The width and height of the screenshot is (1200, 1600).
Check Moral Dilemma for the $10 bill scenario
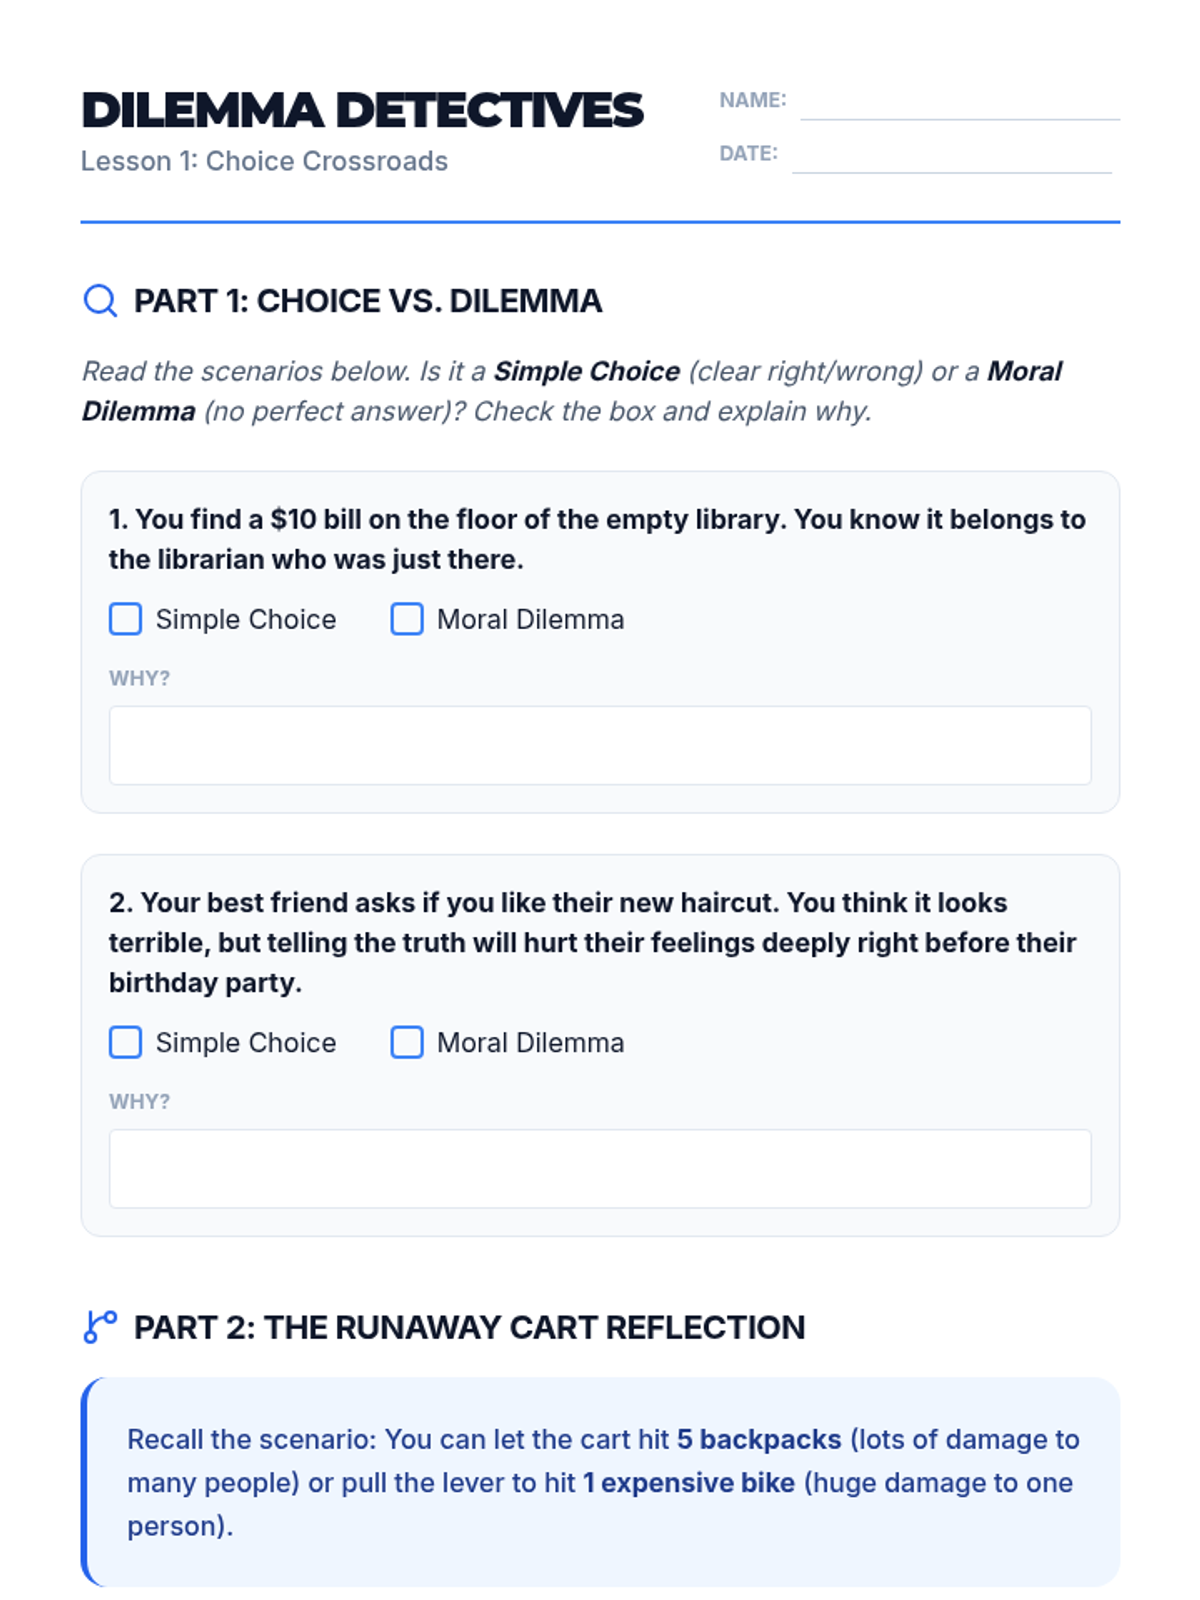coord(407,619)
